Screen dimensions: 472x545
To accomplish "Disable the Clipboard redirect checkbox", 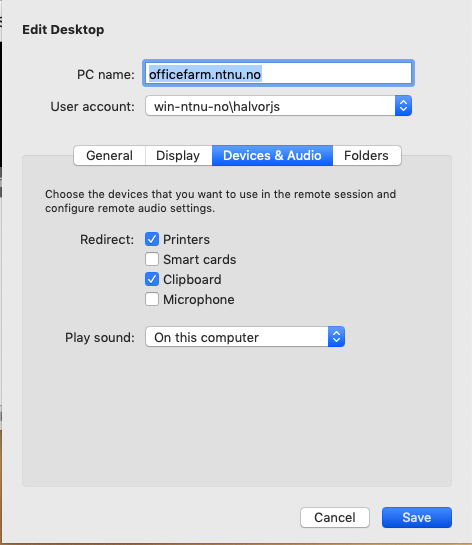I will [x=152, y=279].
